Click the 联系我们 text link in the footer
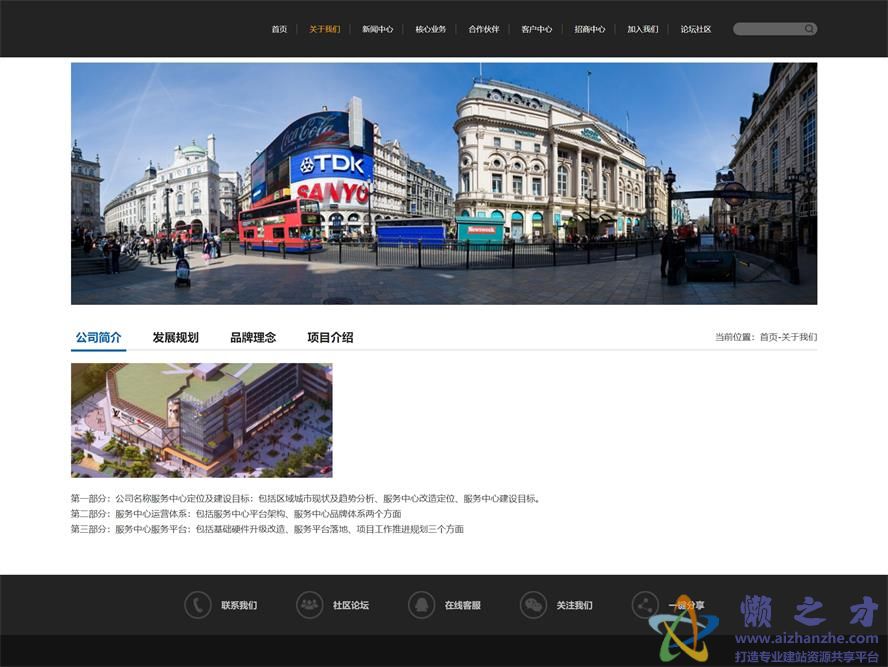 (239, 605)
